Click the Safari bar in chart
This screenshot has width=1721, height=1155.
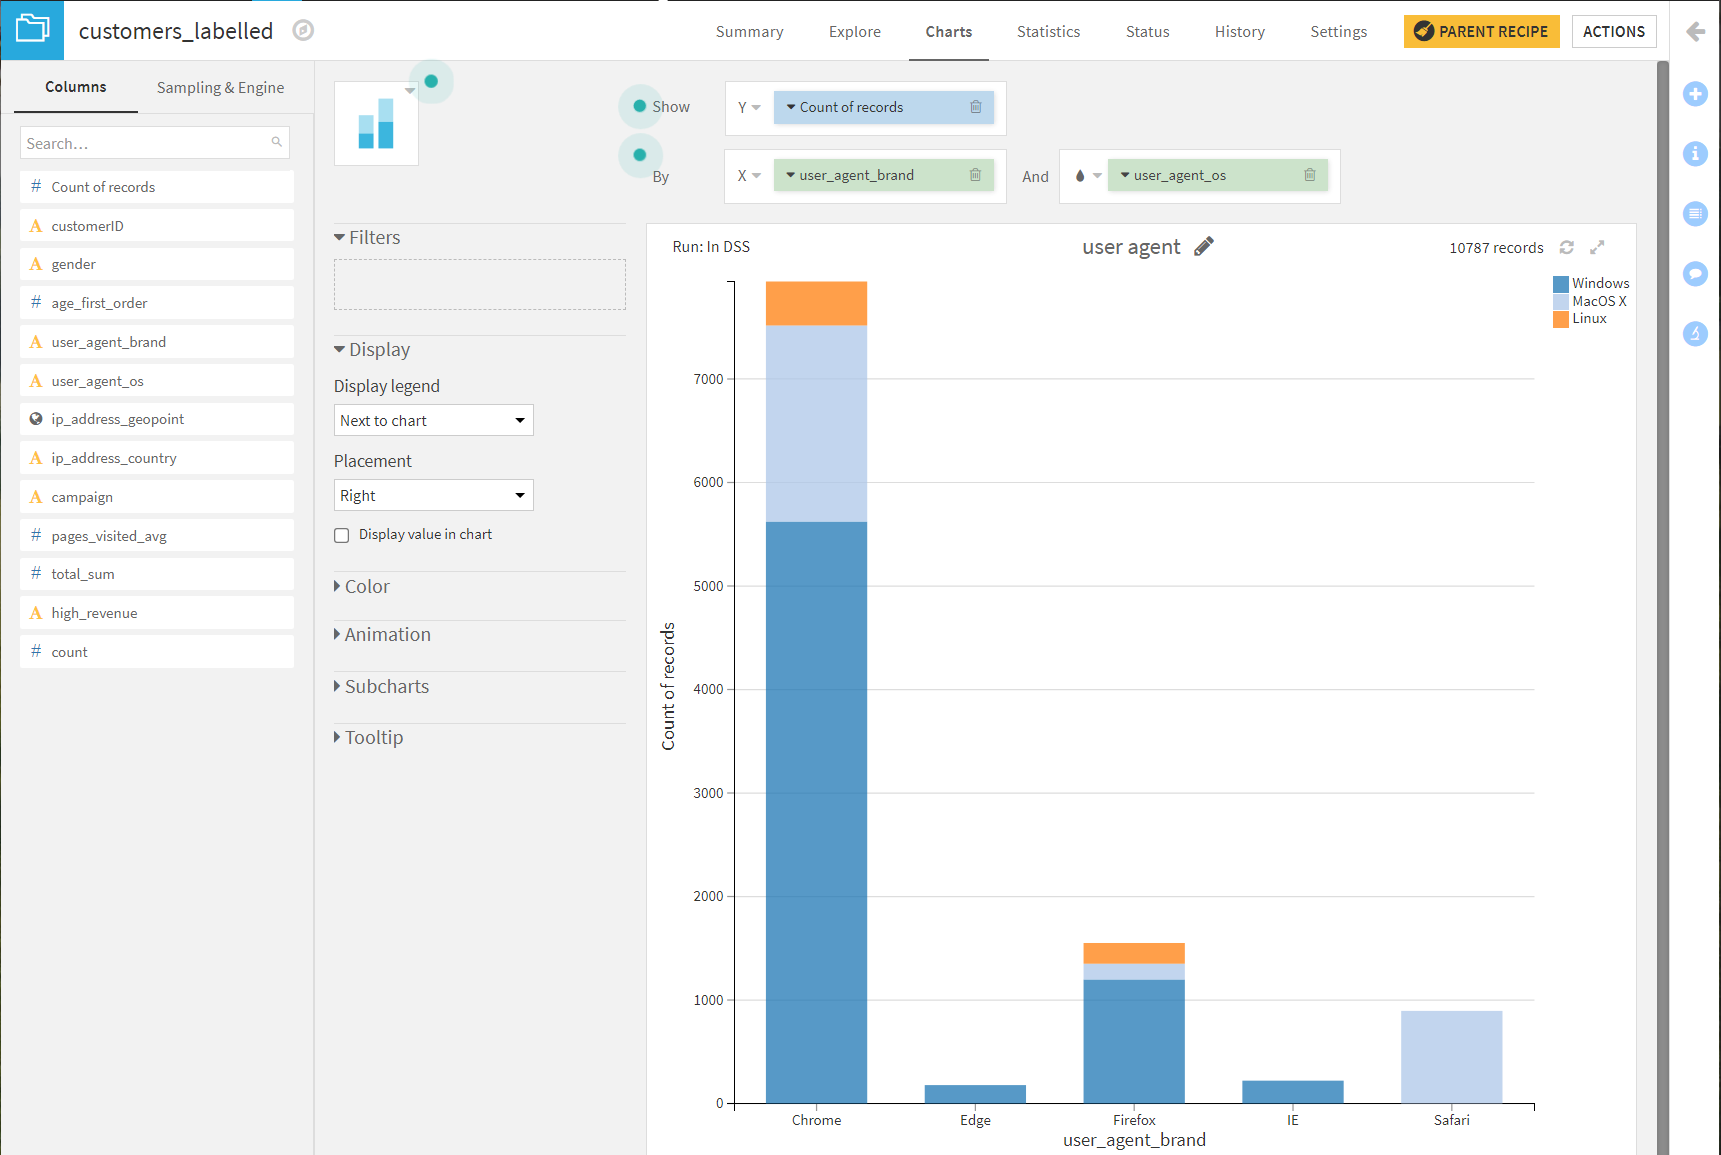point(1451,1057)
